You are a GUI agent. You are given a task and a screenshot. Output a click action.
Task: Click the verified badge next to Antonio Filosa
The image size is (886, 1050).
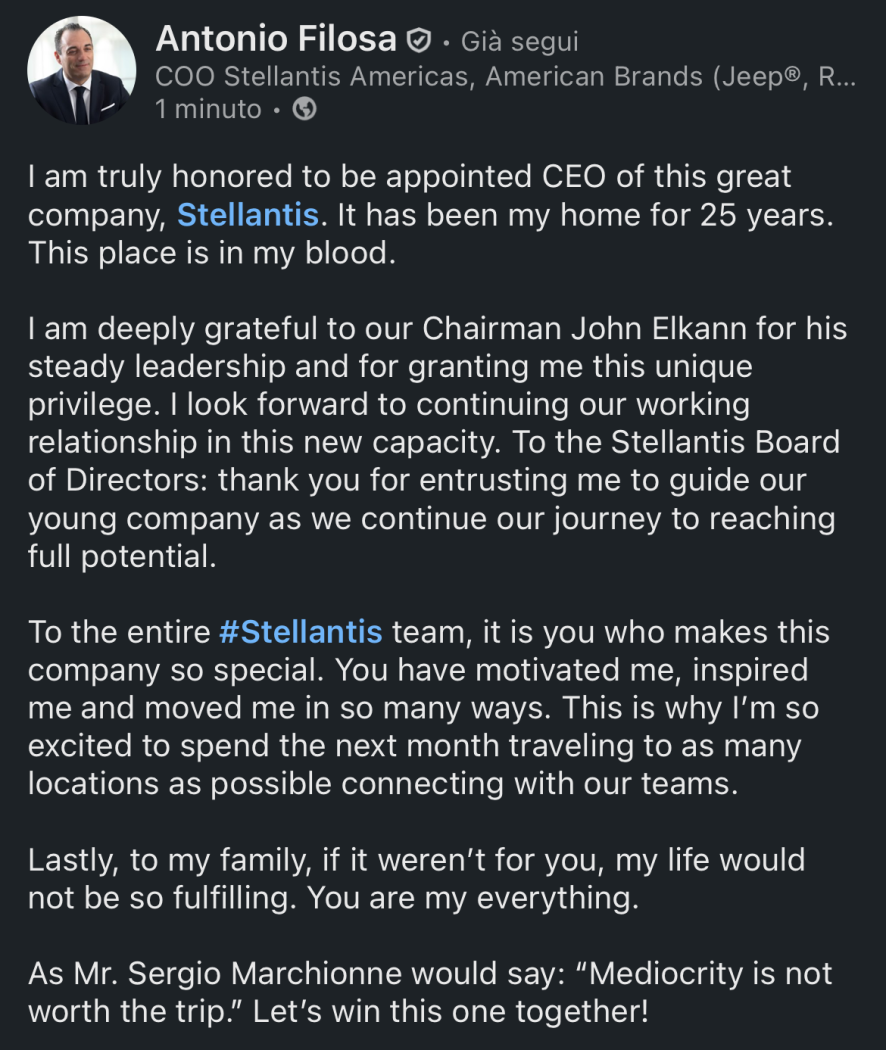coord(418,41)
